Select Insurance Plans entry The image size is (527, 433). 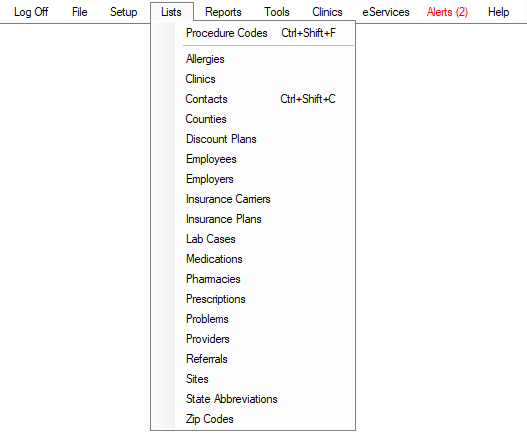click(x=253, y=219)
